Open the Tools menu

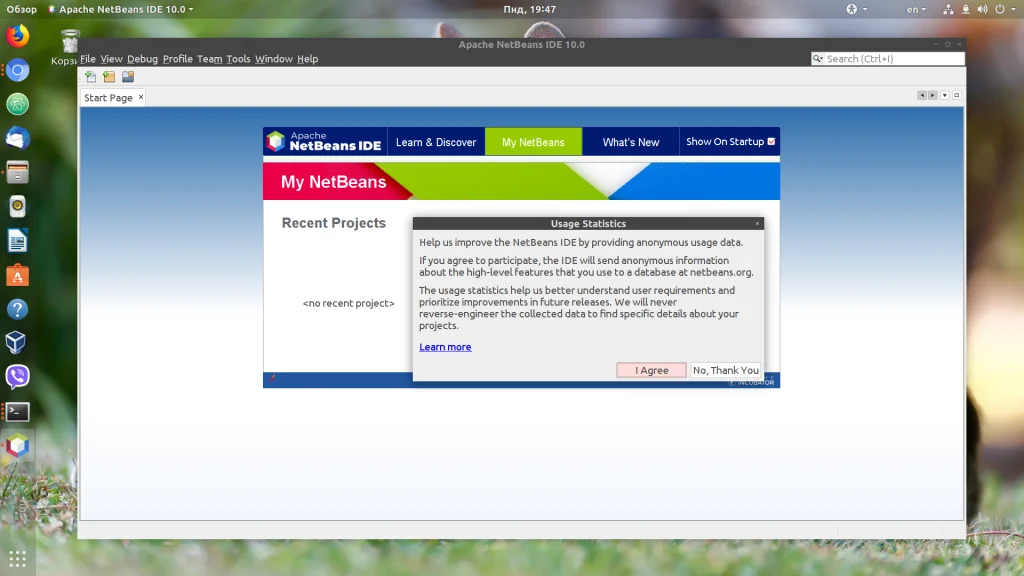click(238, 59)
